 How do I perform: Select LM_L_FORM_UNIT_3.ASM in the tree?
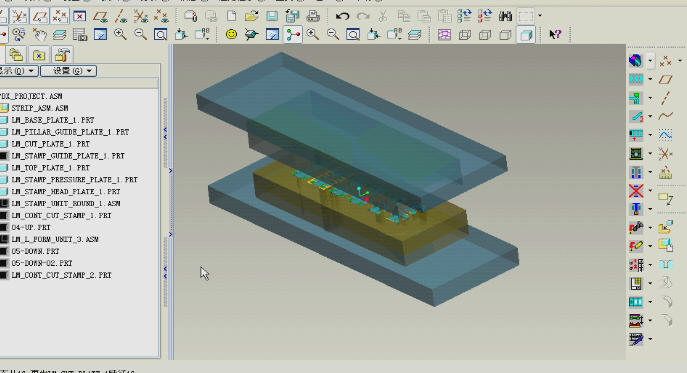[x=55, y=239]
